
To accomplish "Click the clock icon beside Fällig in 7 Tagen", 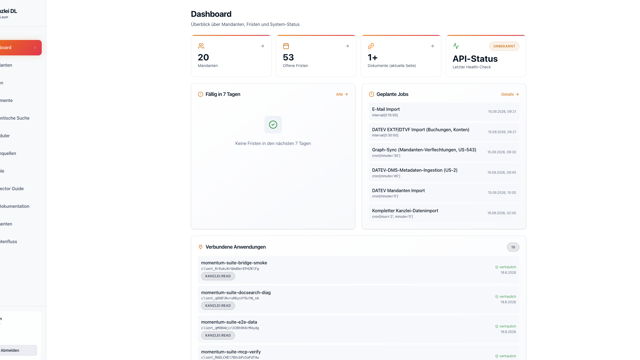I will (x=200, y=94).
